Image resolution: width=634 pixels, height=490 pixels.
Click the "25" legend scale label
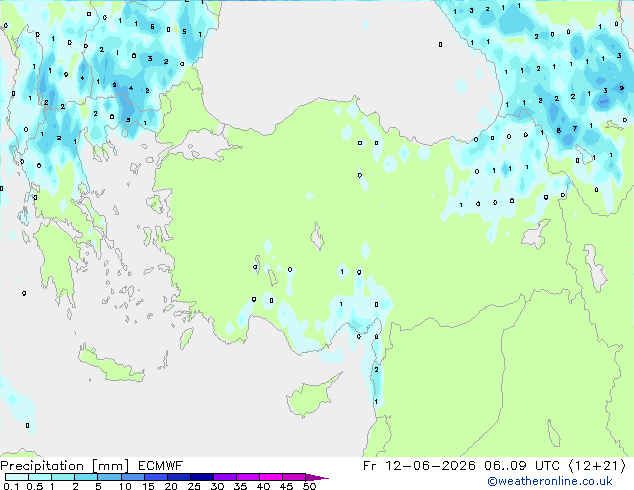194,486
